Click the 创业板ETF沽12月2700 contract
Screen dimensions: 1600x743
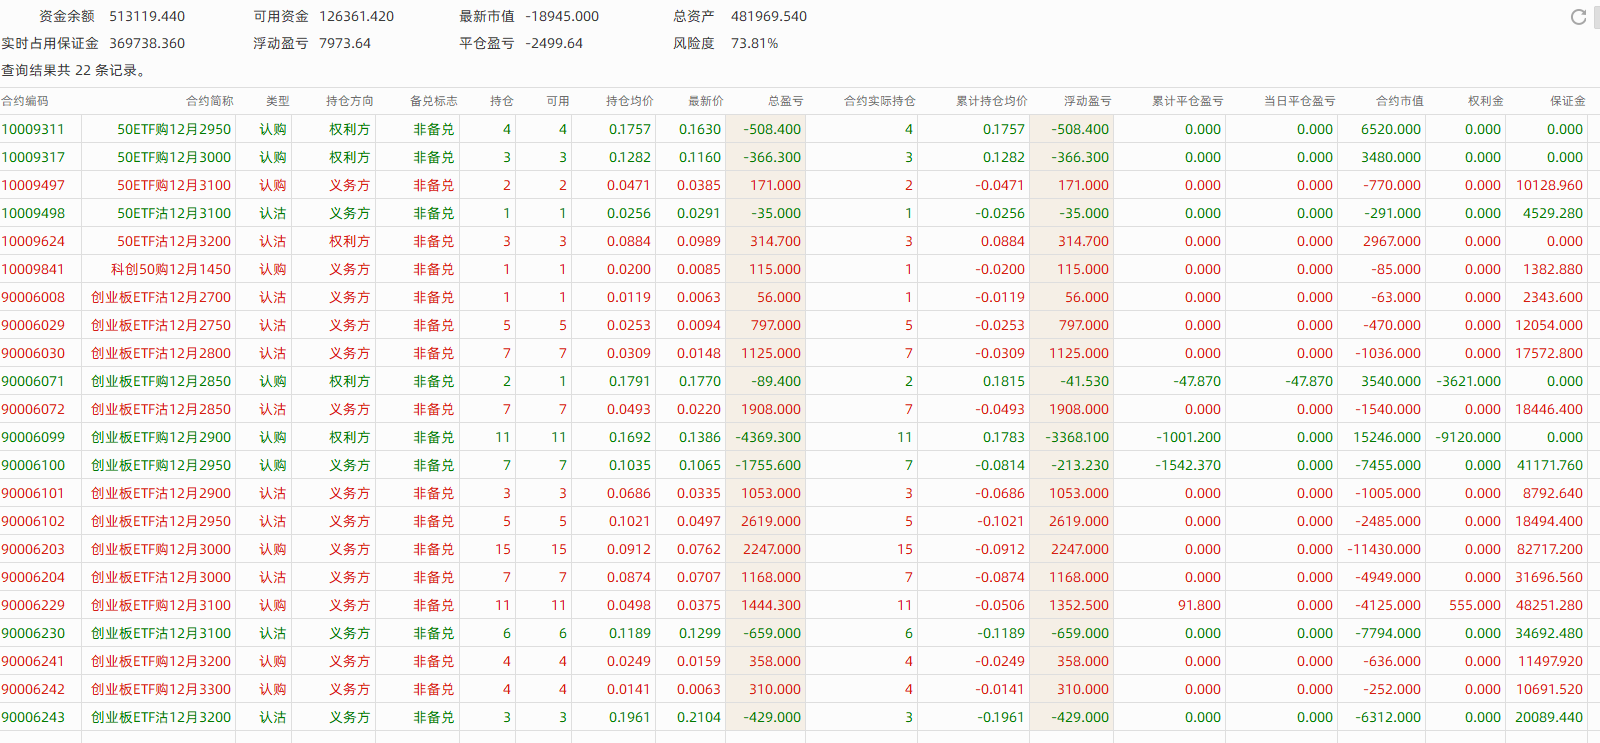(161, 297)
